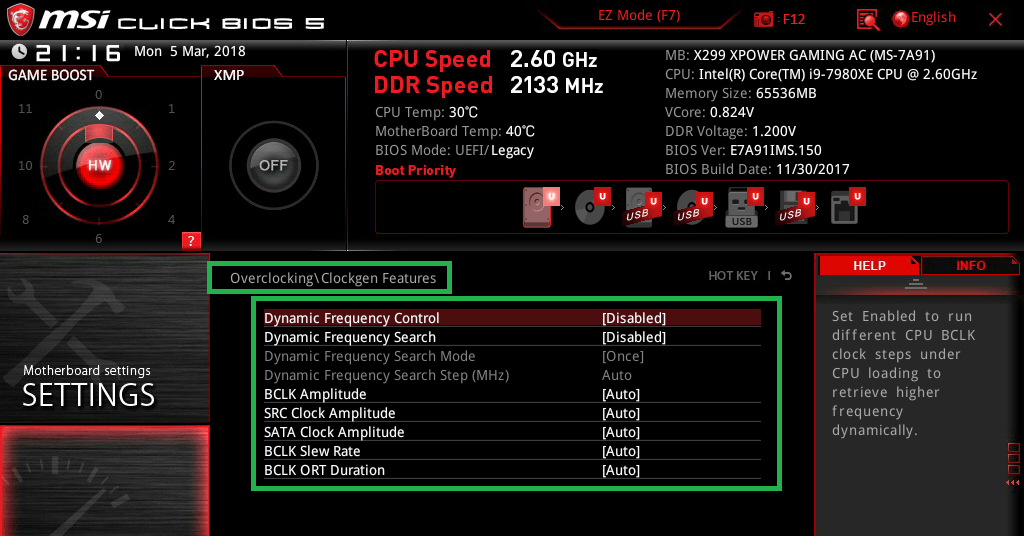Viewport: 1024px width, 536px height.
Task: Select the USB floppy boot device icon
Action: [x=795, y=208]
